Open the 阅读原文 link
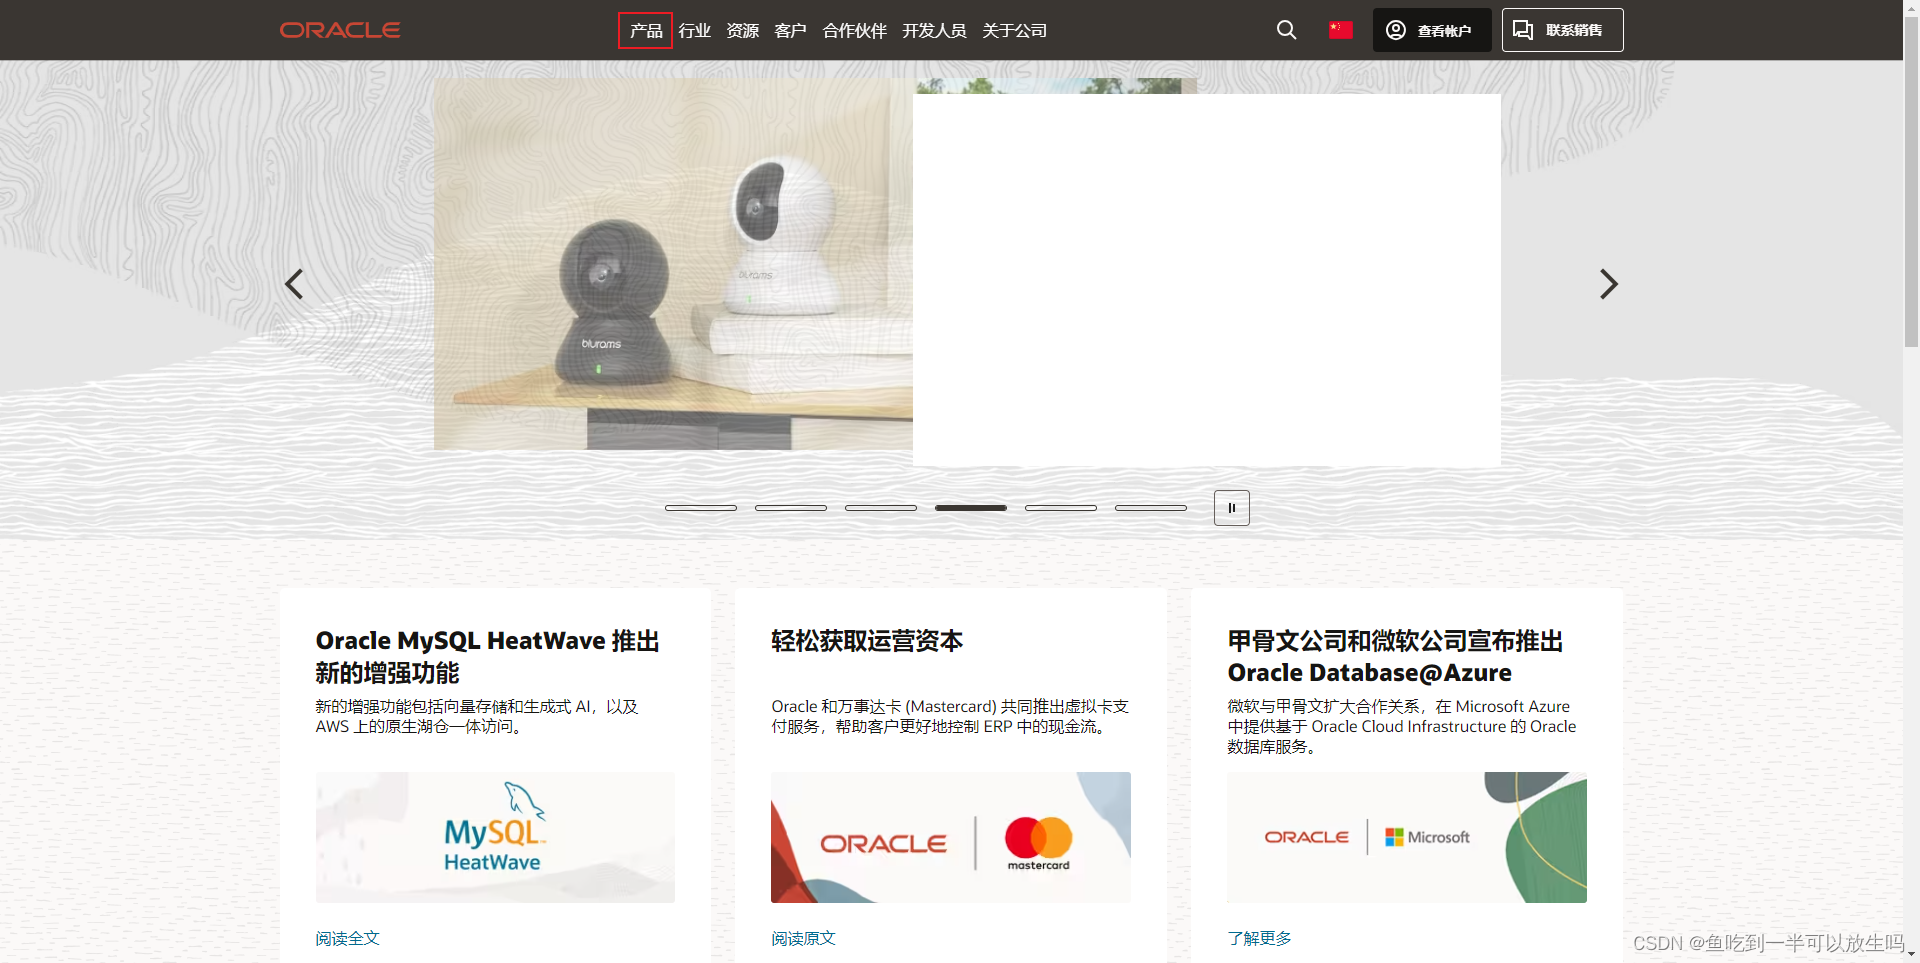The image size is (1920, 963). pos(804,938)
